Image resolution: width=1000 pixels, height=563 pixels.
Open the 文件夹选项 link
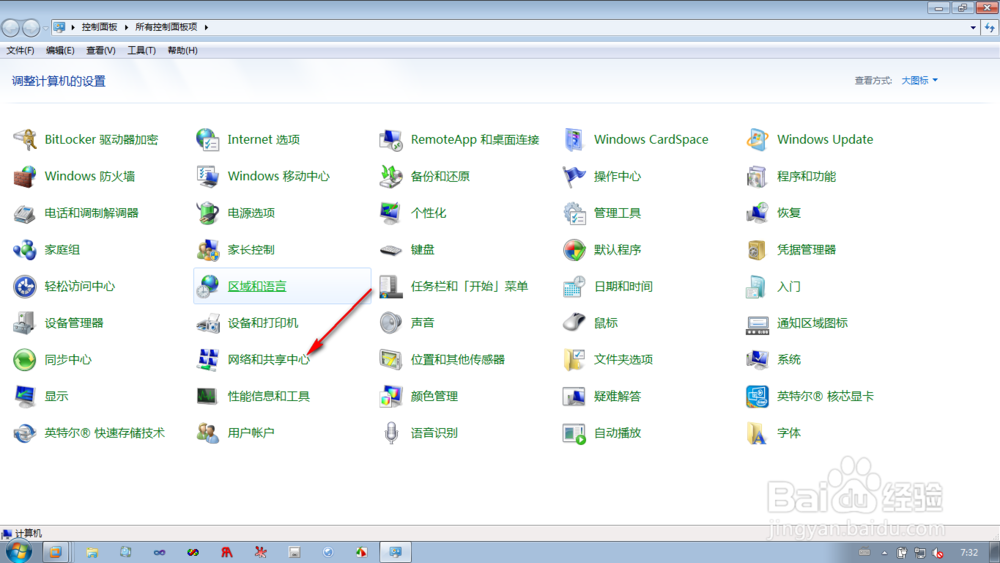[x=623, y=360]
